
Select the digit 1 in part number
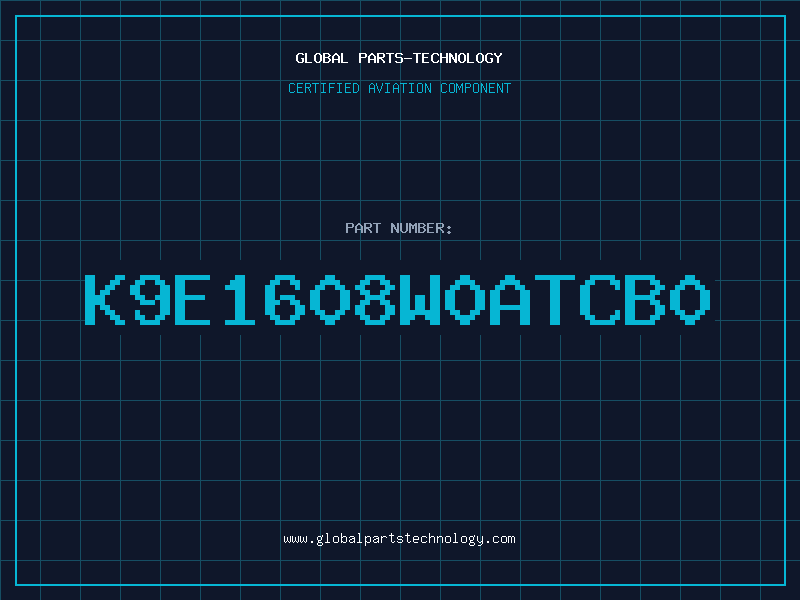coord(240,299)
